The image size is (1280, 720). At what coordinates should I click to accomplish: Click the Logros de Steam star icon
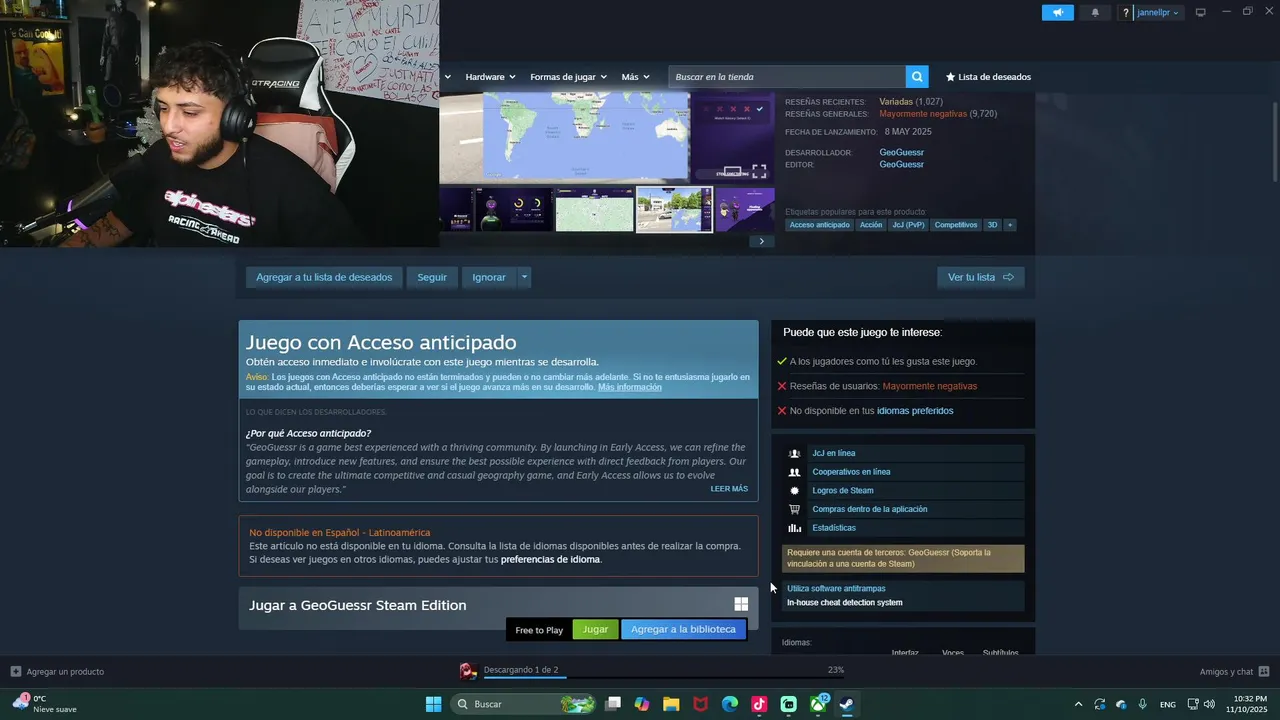(795, 491)
